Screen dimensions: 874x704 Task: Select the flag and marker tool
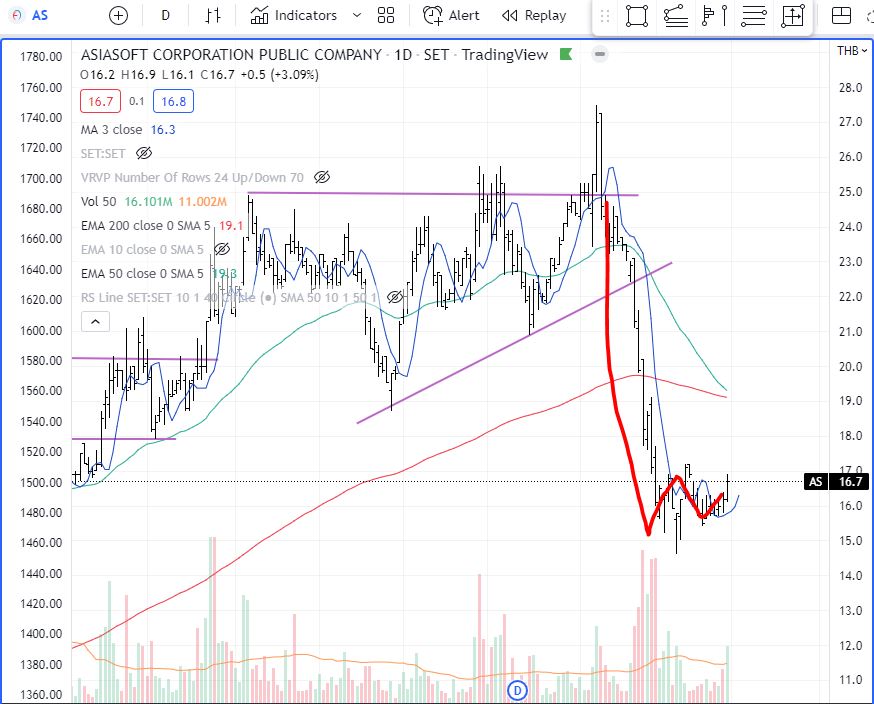click(714, 16)
